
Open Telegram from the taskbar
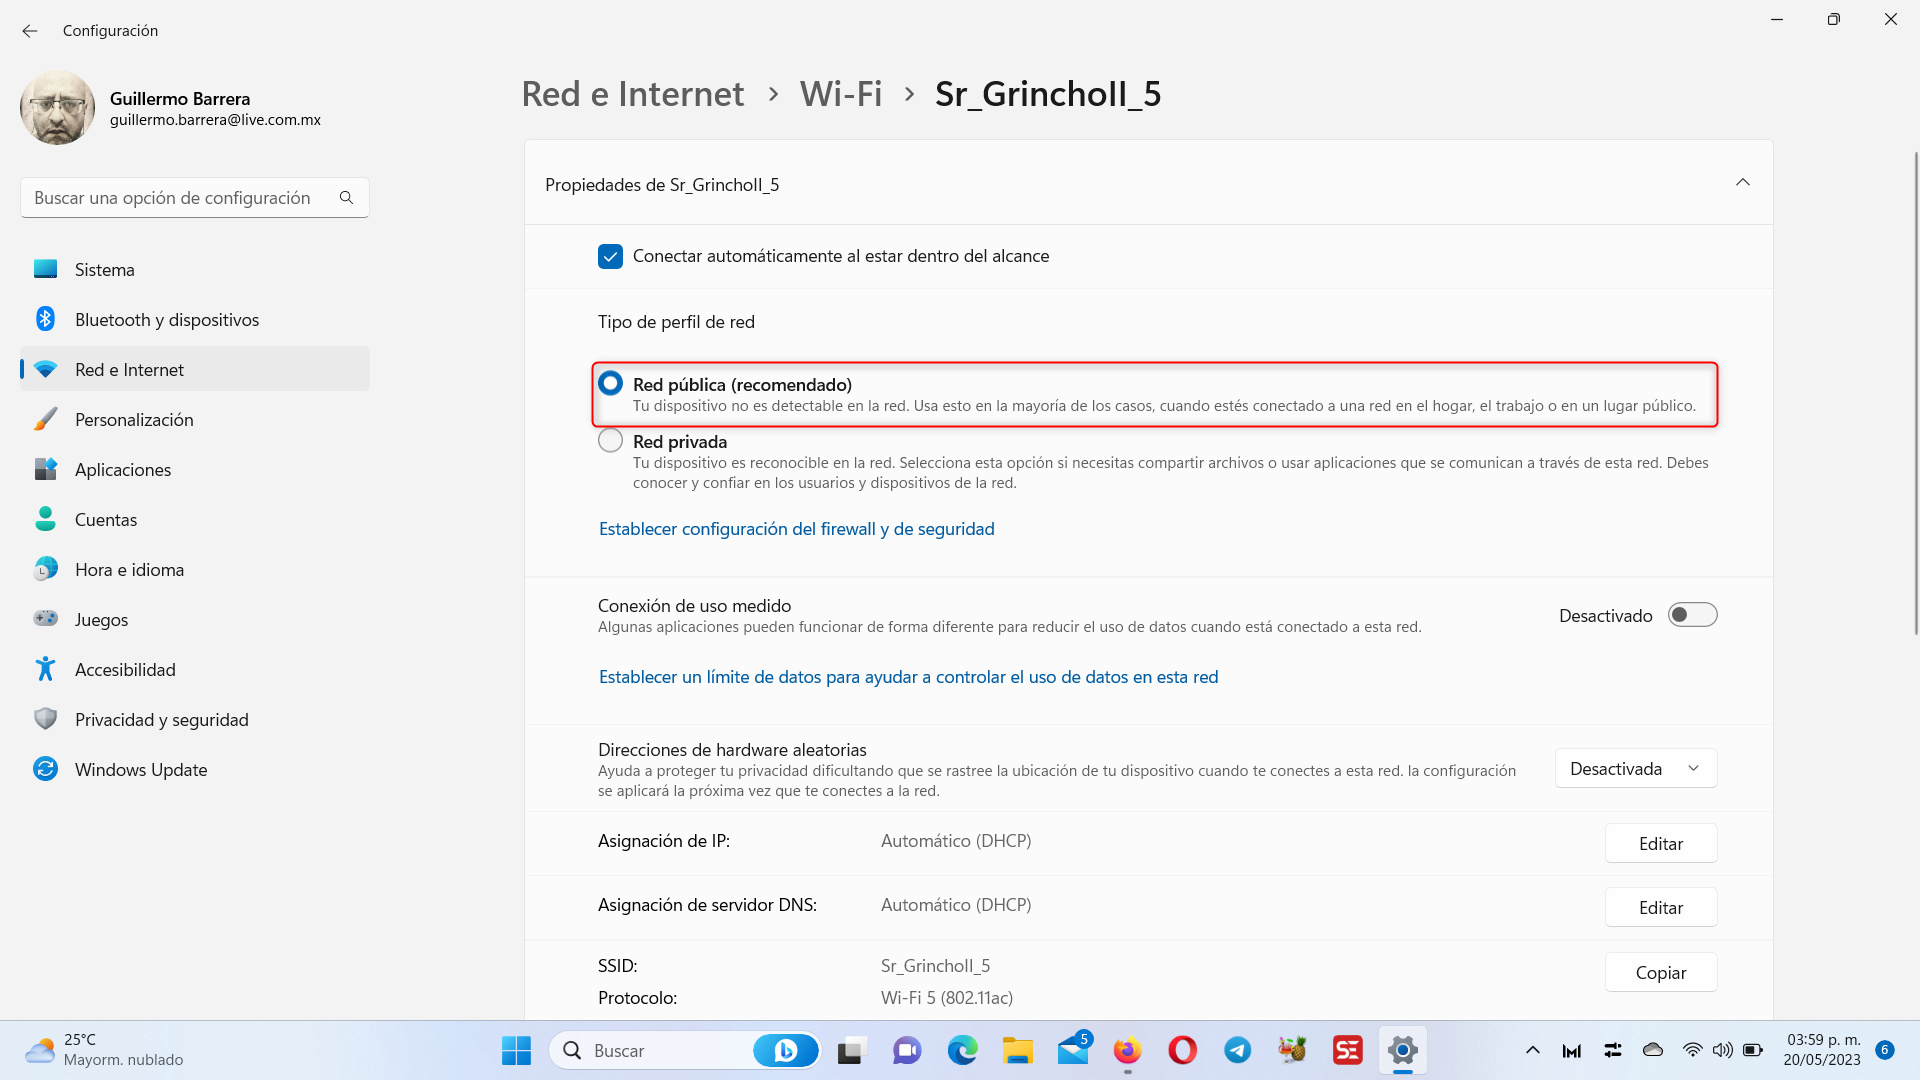tap(1237, 1050)
